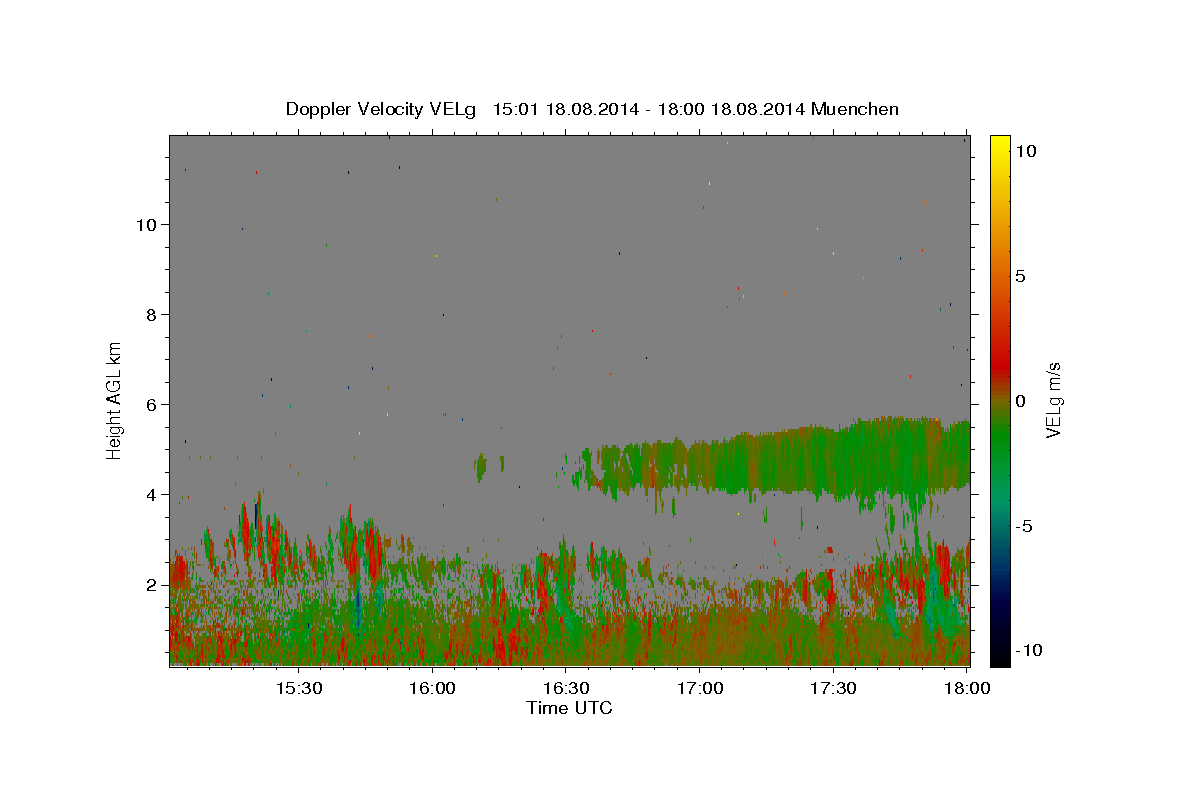Click the 'Height AGL km' axis label
The height and width of the screenshot is (800, 1200).
point(115,399)
